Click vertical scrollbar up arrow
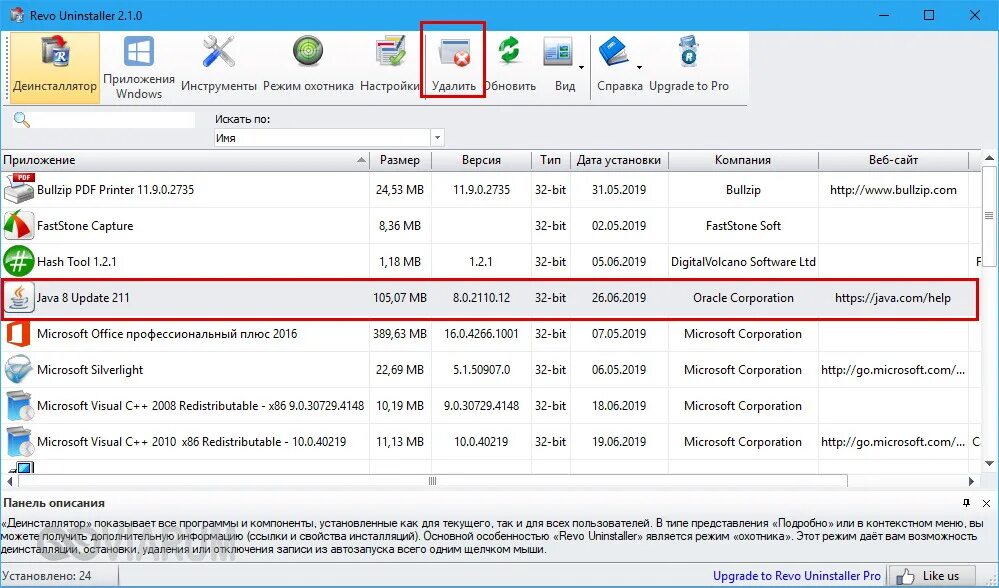This screenshot has width=999, height=588. pos(989,158)
